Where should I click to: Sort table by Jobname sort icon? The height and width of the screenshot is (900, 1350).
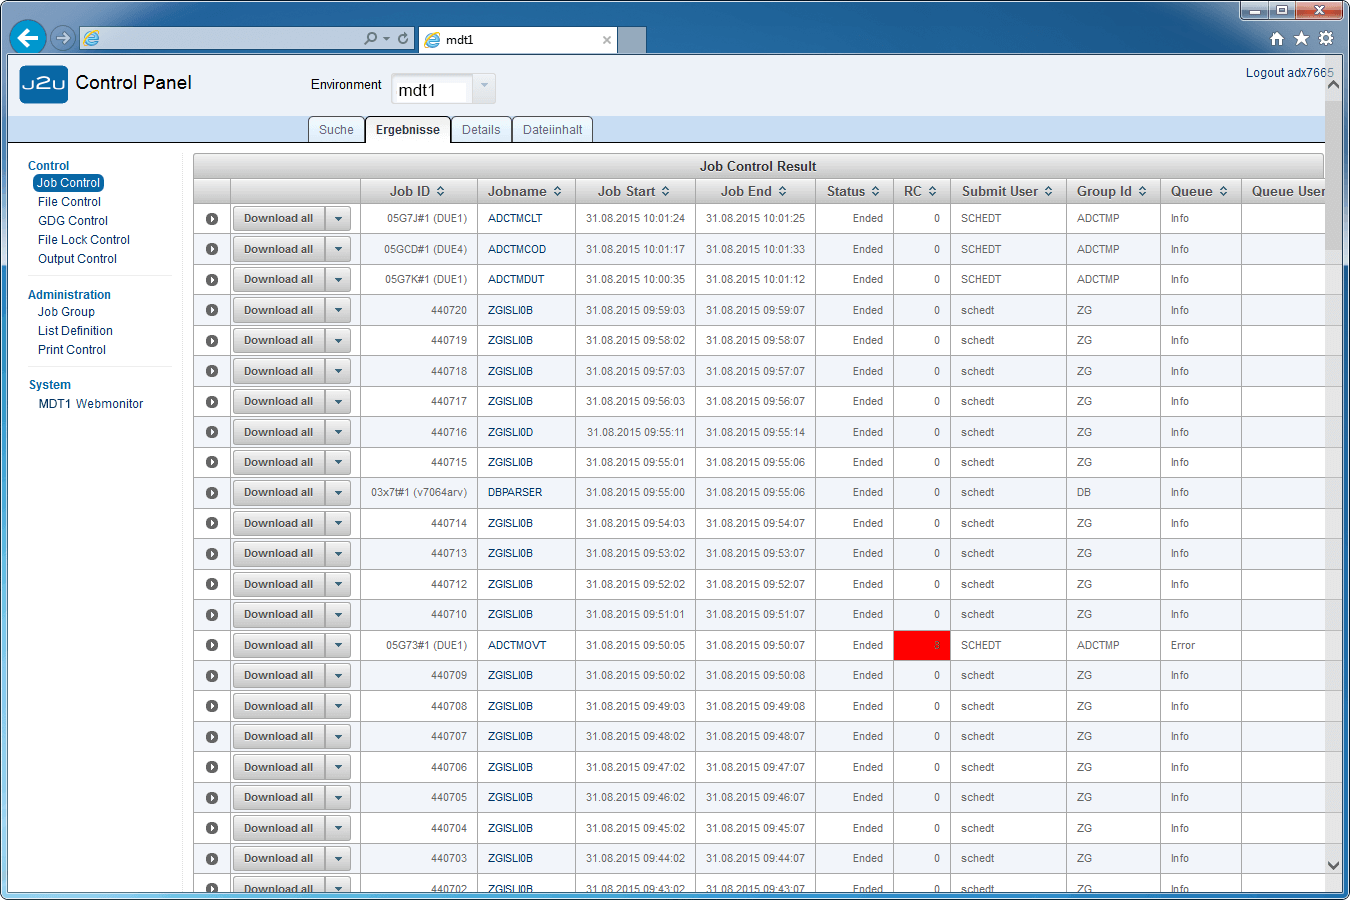tap(557, 192)
